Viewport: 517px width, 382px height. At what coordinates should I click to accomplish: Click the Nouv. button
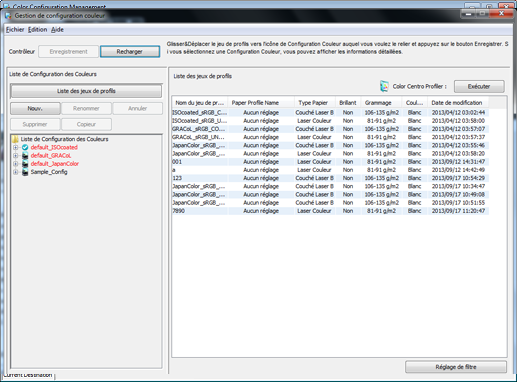tap(35, 108)
